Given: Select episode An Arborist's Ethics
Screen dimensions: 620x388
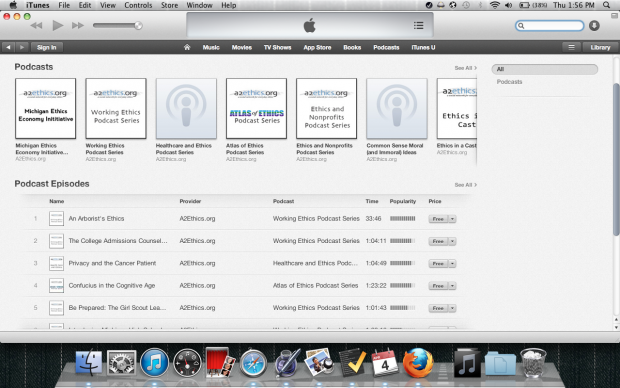Looking at the screenshot, I should (x=96, y=218).
